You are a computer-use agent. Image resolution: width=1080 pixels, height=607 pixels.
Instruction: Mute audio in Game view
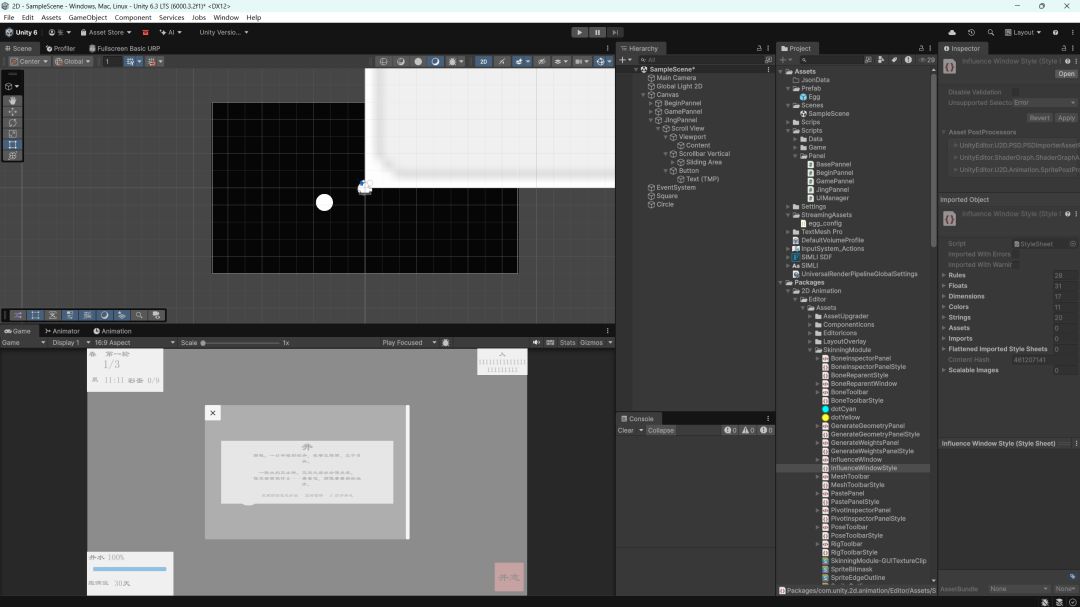[536, 342]
